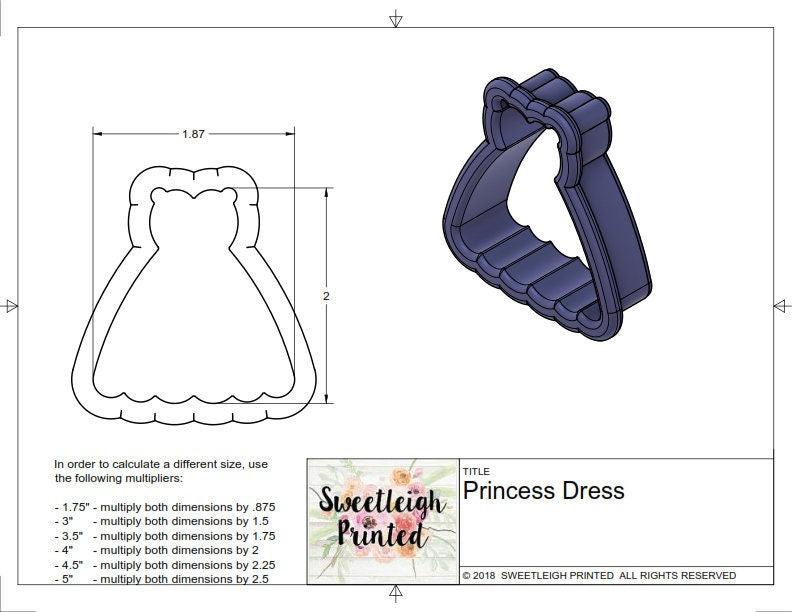This screenshot has height=612, width=792.
Task: Click the 2D dress outline drawing
Action: (x=194, y=295)
